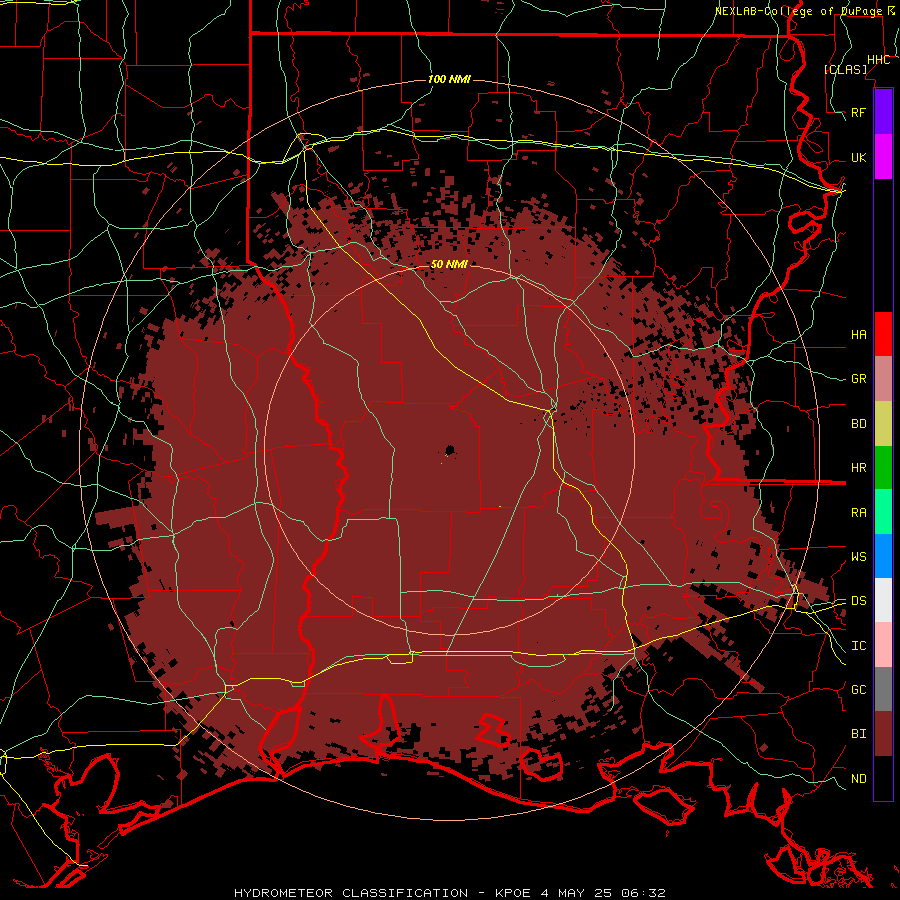
Task: Click the GR pink-tan legend swatch
Action: point(883,378)
